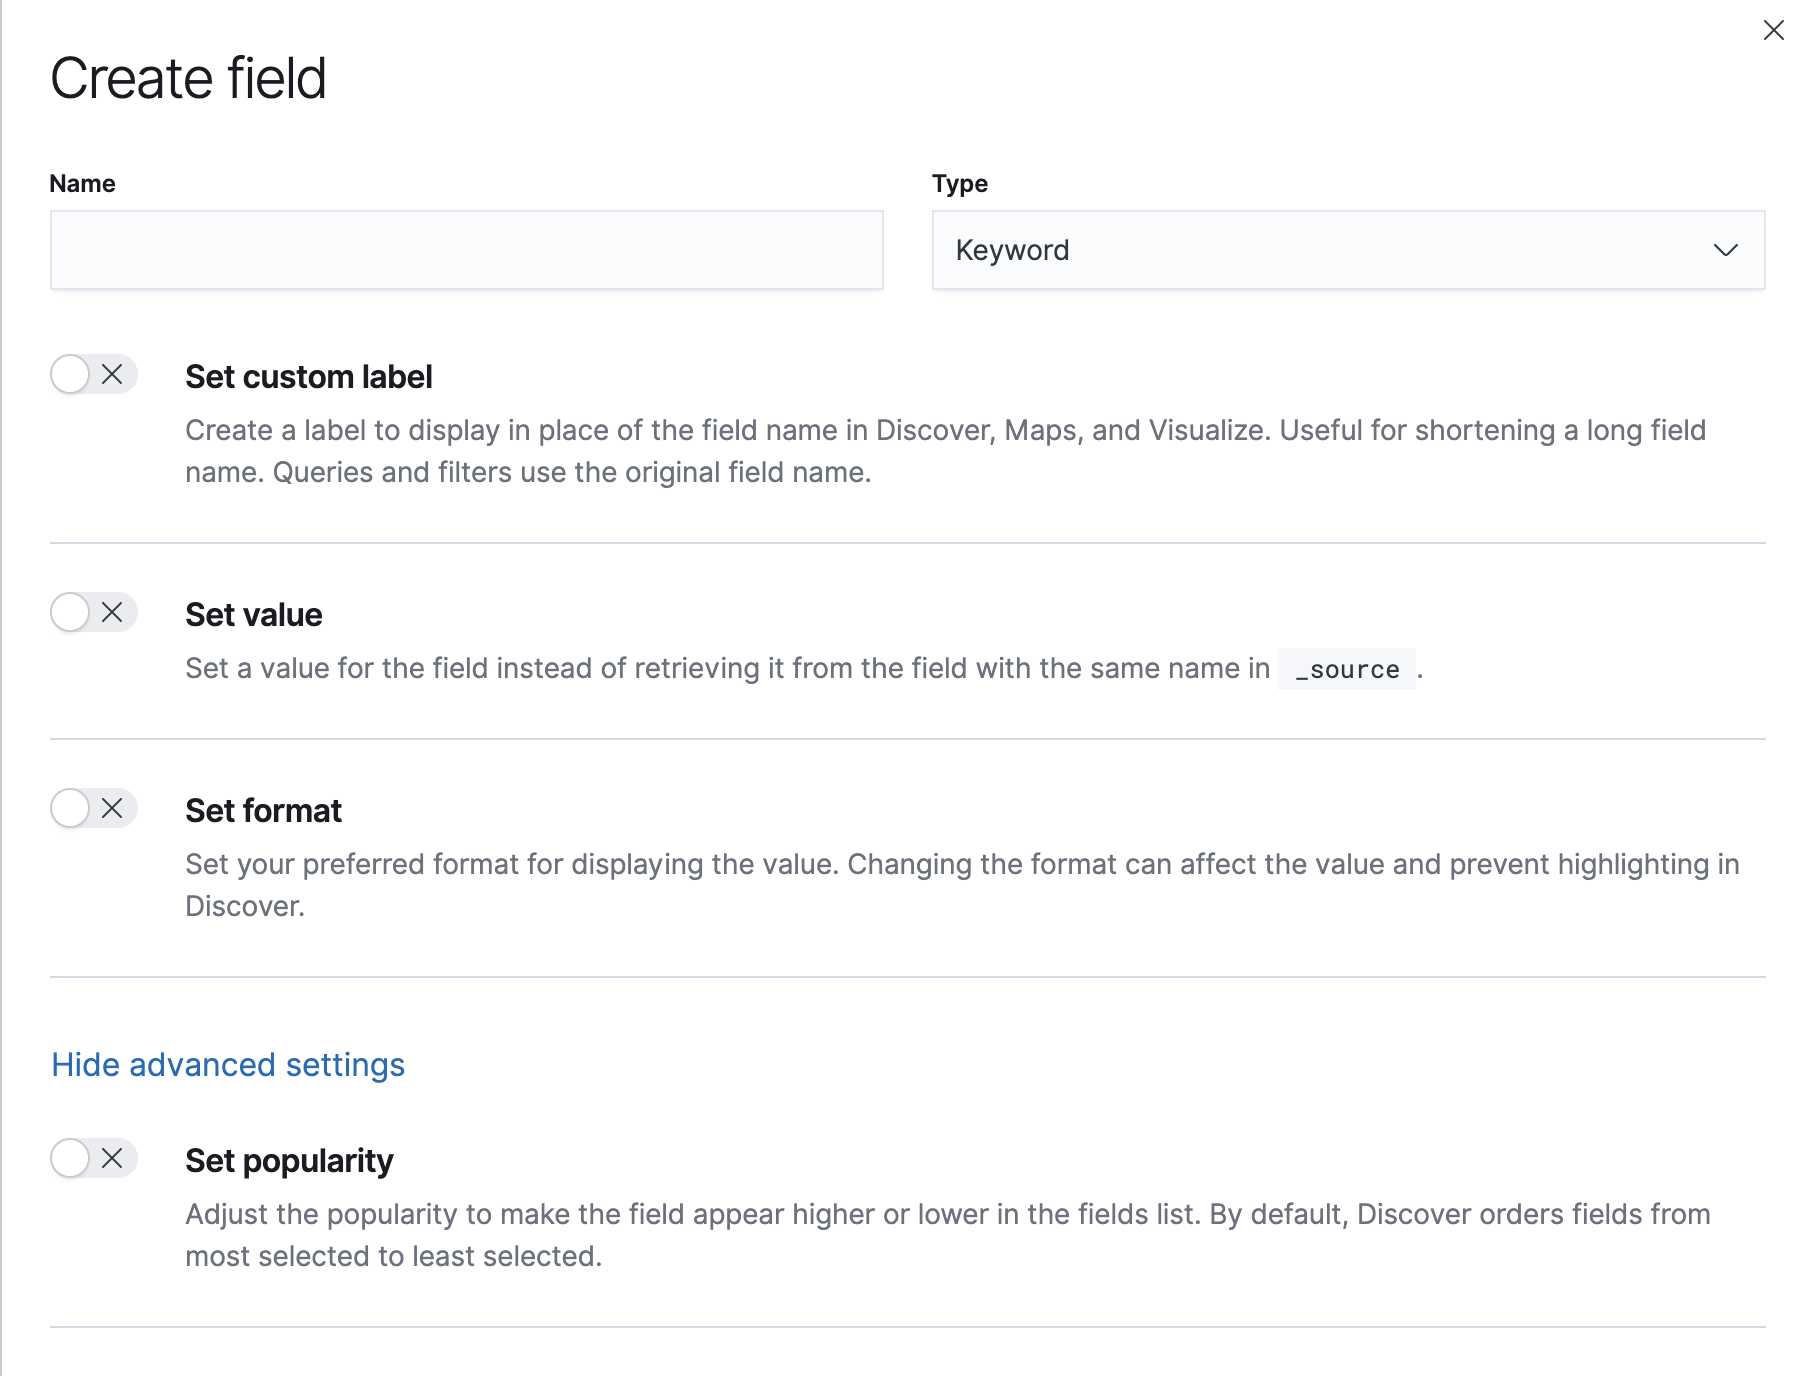Collapse advanced settings via Hide advanced settings

228,1064
